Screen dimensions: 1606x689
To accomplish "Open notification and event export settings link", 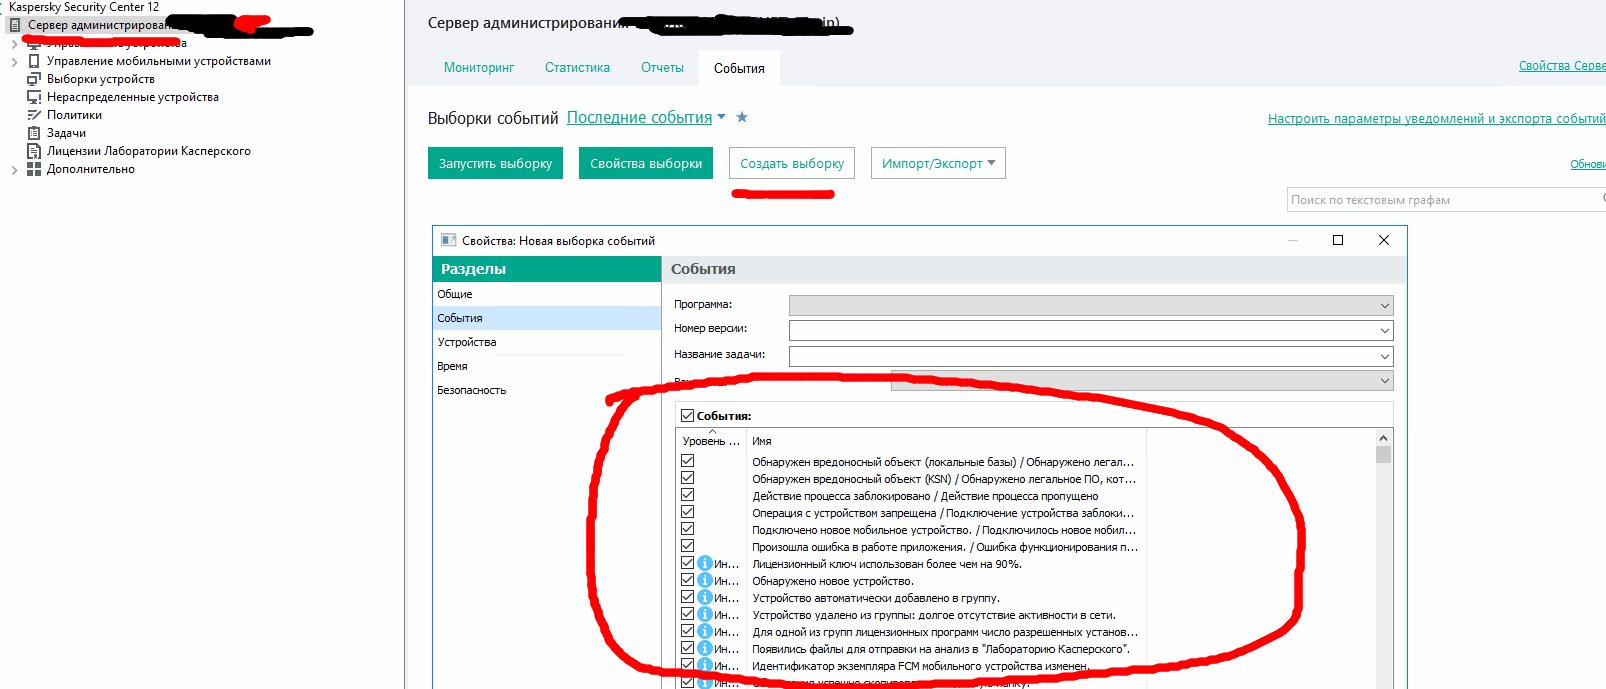I will coord(1436,118).
